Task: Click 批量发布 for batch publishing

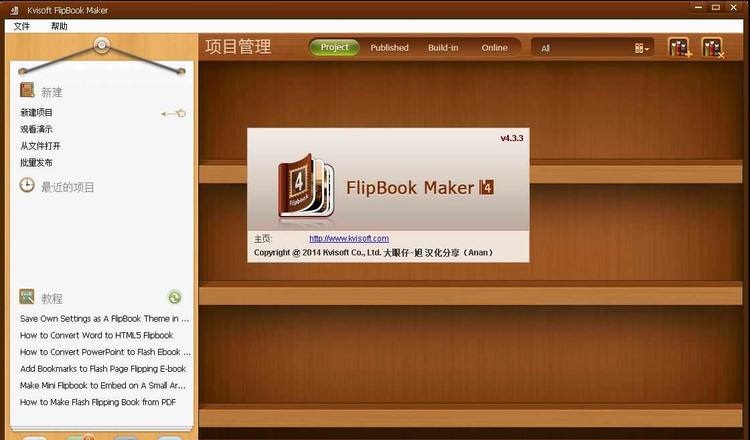Action: pyautogui.click(x=36, y=163)
